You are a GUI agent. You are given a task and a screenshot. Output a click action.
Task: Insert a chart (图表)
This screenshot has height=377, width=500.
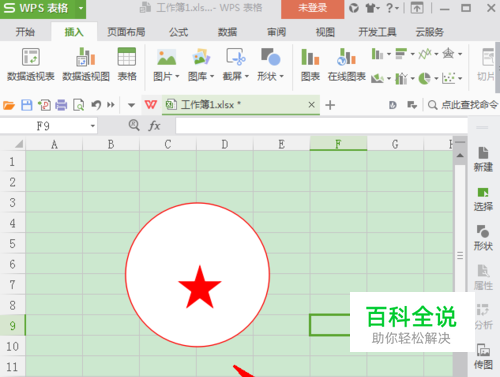click(310, 65)
